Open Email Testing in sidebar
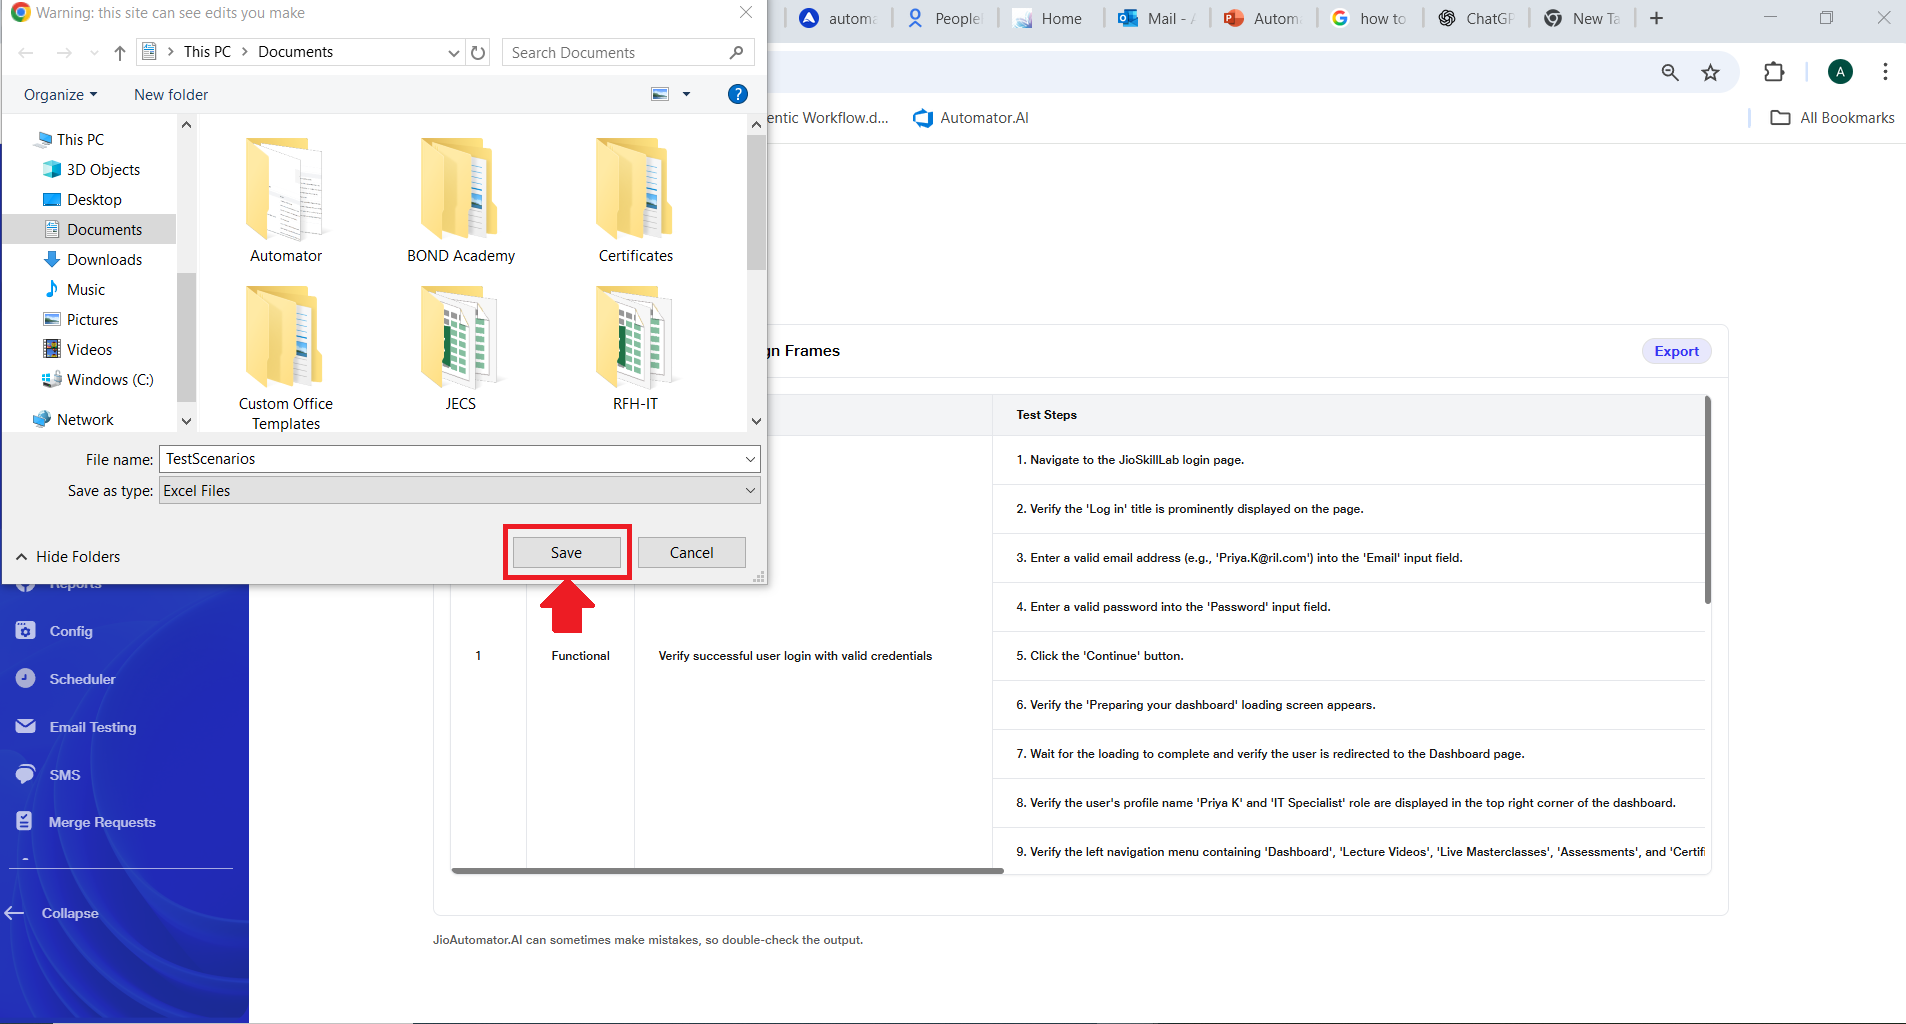Viewport: 1906px width, 1024px height. (92, 727)
